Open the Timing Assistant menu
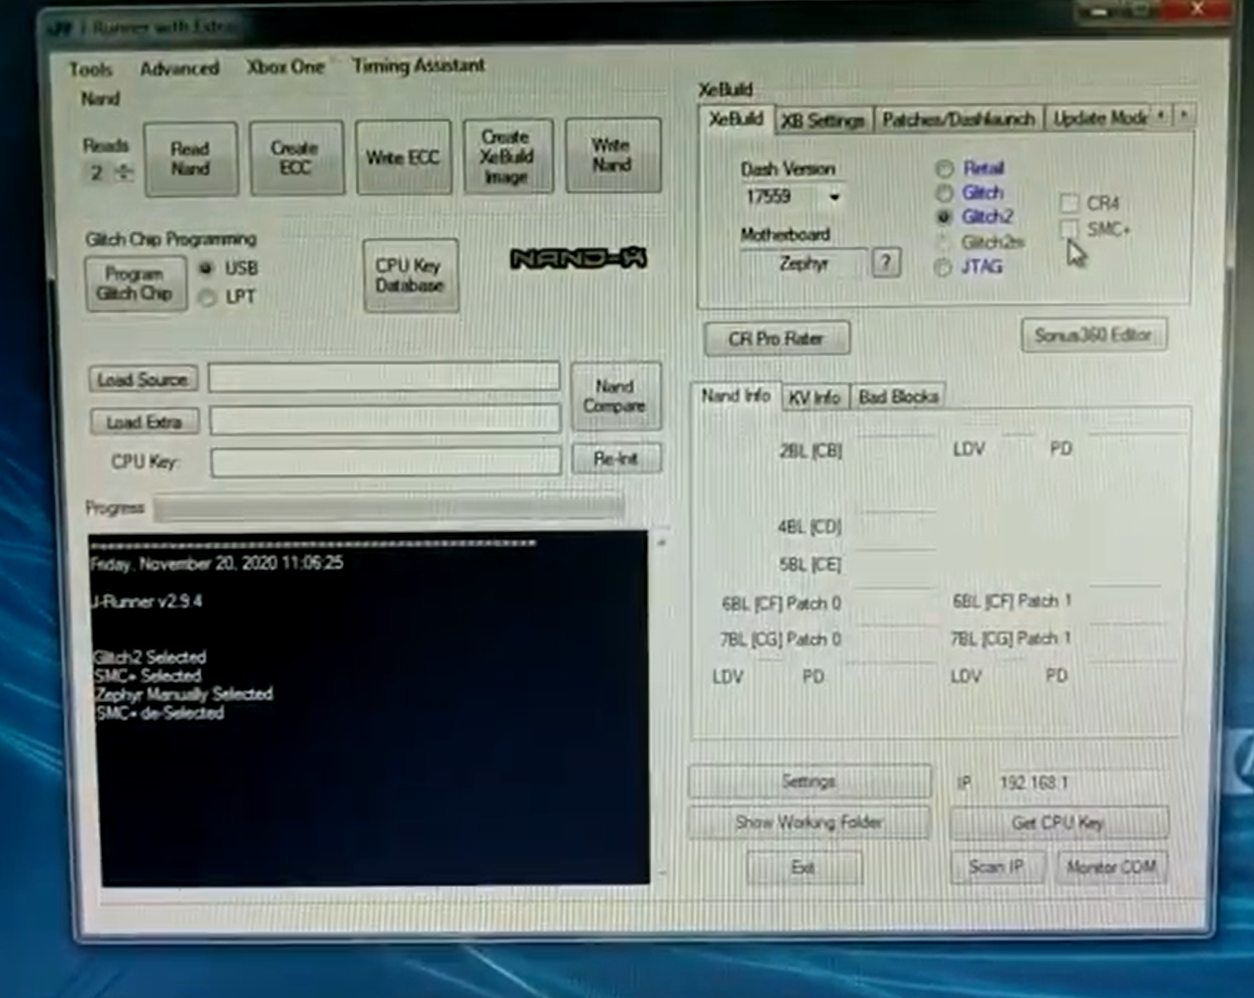1254x998 pixels. [x=418, y=66]
